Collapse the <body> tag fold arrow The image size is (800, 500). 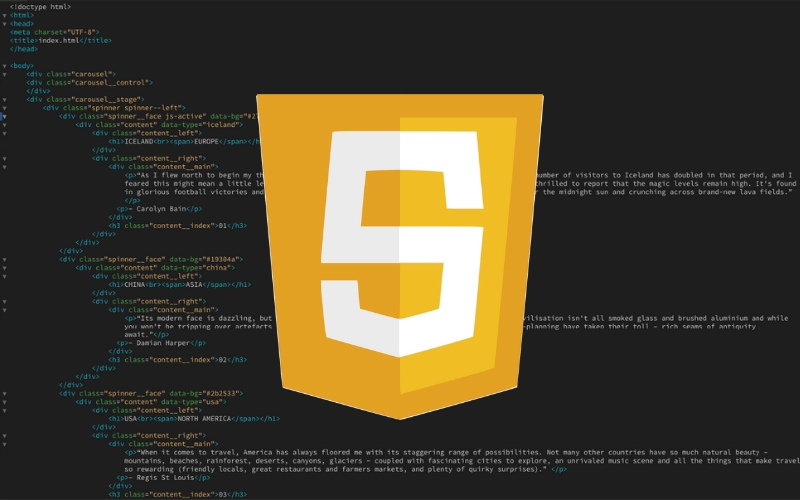[5, 66]
